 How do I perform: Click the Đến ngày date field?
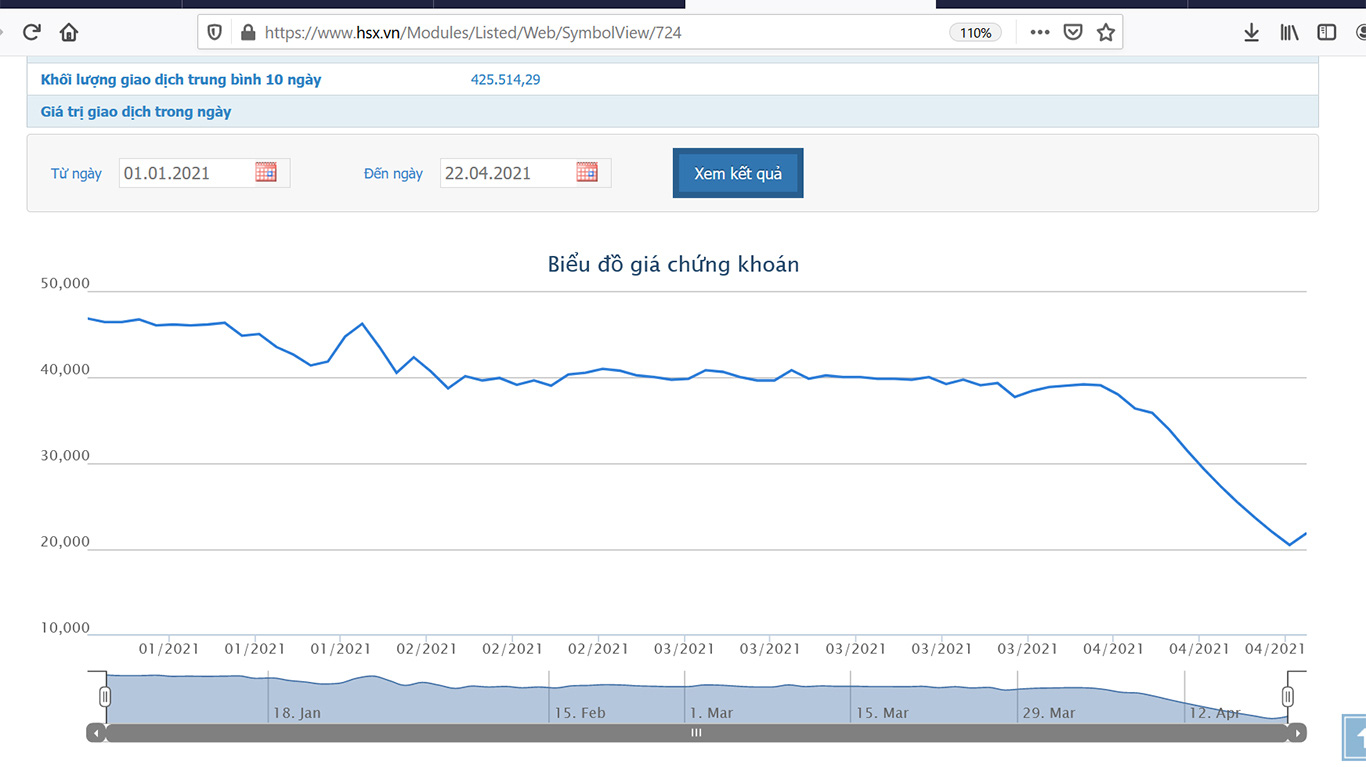click(x=506, y=173)
